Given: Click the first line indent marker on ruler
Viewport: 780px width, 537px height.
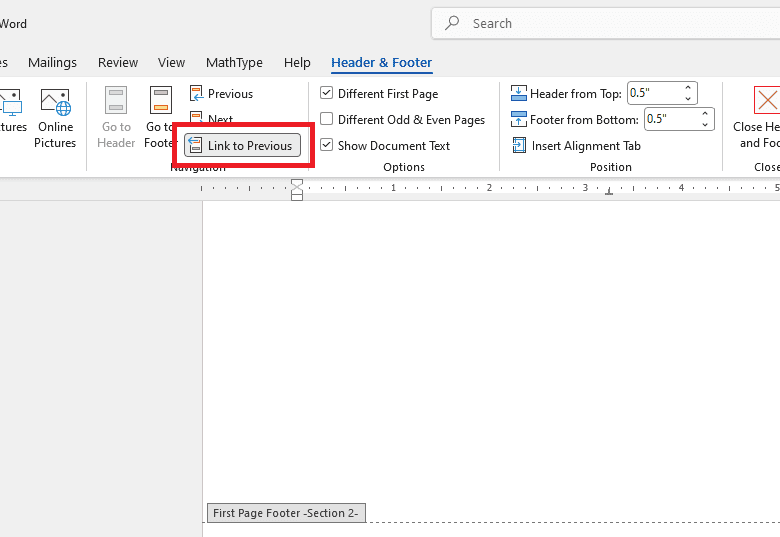Looking at the screenshot, I should point(296,183).
